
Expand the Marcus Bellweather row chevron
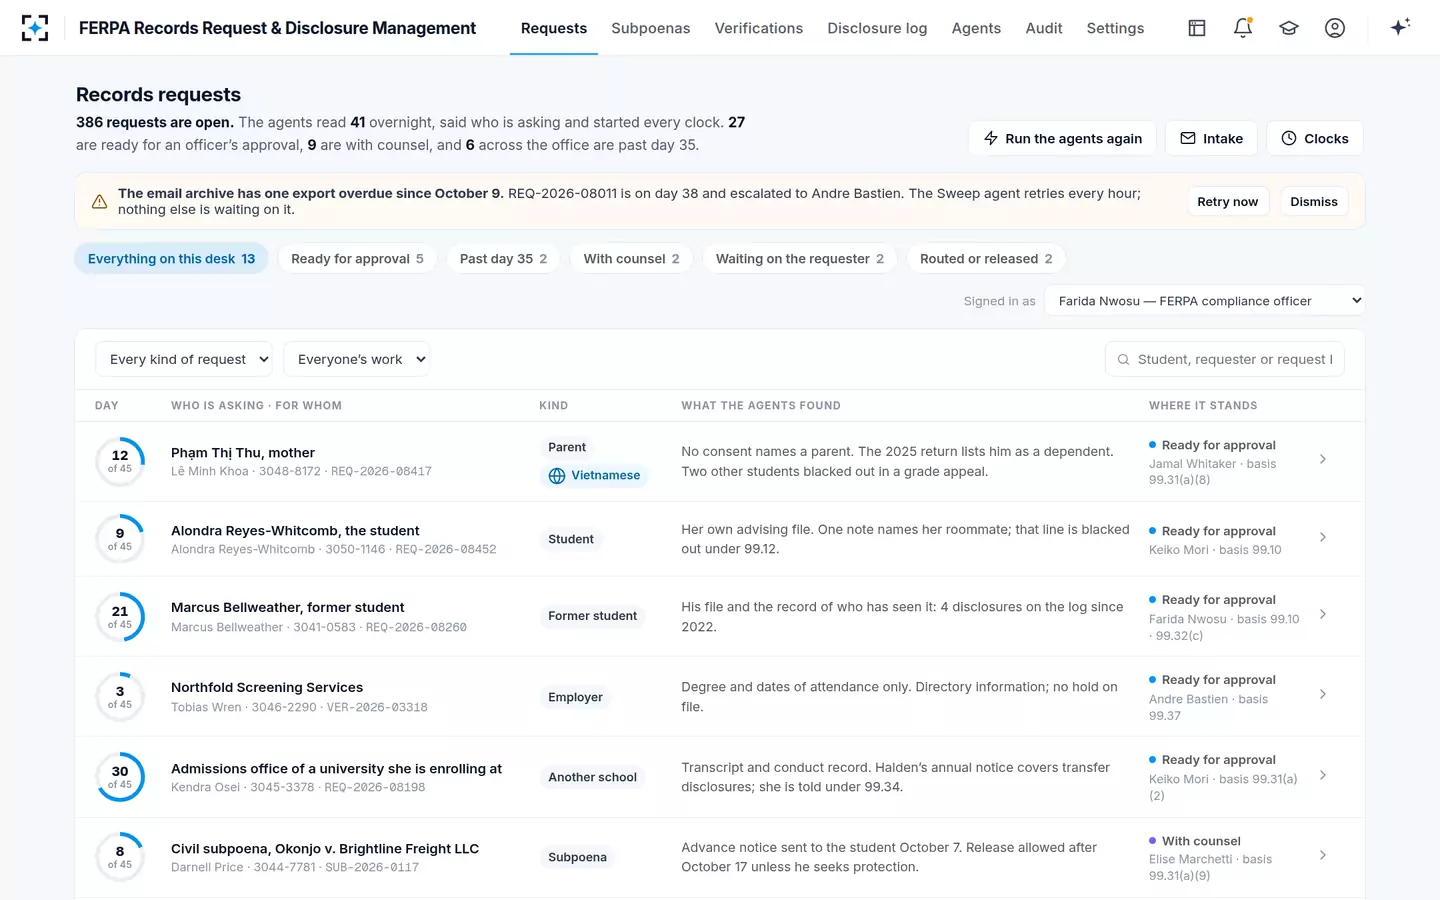click(x=1323, y=614)
